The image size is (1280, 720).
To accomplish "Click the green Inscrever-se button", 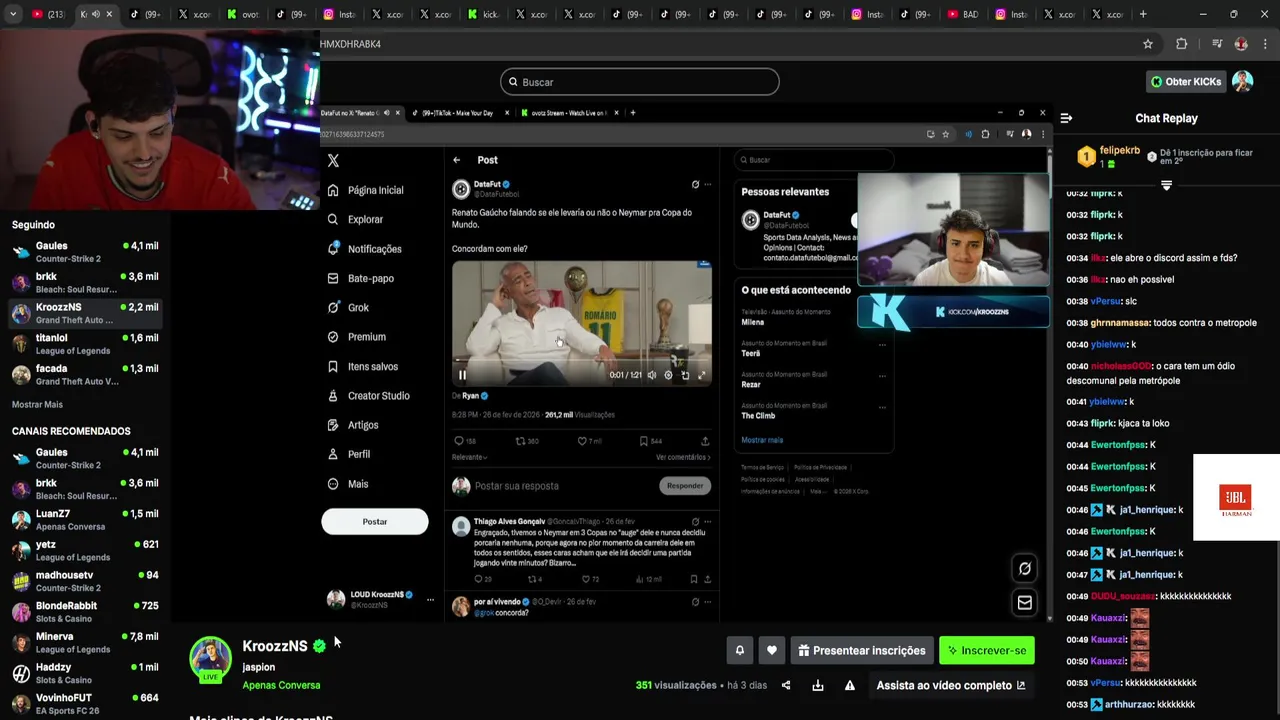I will point(987,650).
